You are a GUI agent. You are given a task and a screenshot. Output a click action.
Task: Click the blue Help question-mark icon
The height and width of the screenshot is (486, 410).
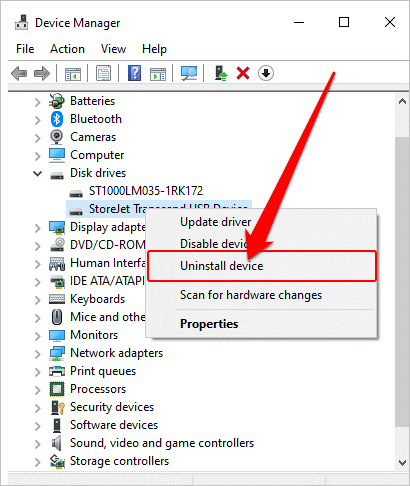point(134,73)
